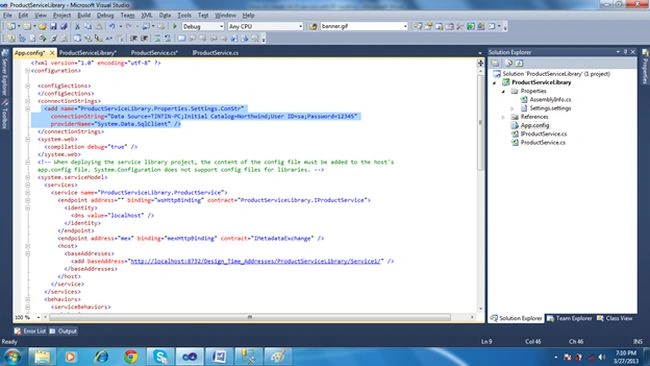Switch to the Team Explorer tab
Viewport: 650px width, 366px height.
coord(569,318)
